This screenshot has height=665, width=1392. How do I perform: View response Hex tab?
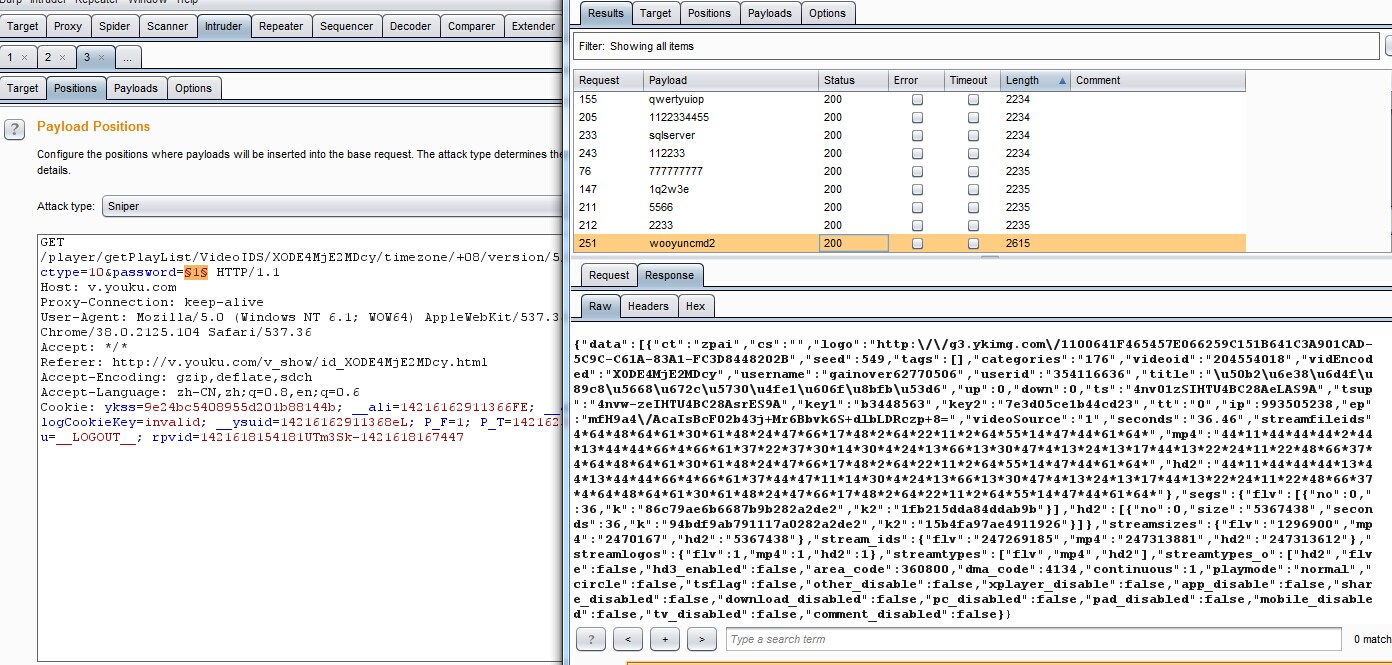point(696,307)
